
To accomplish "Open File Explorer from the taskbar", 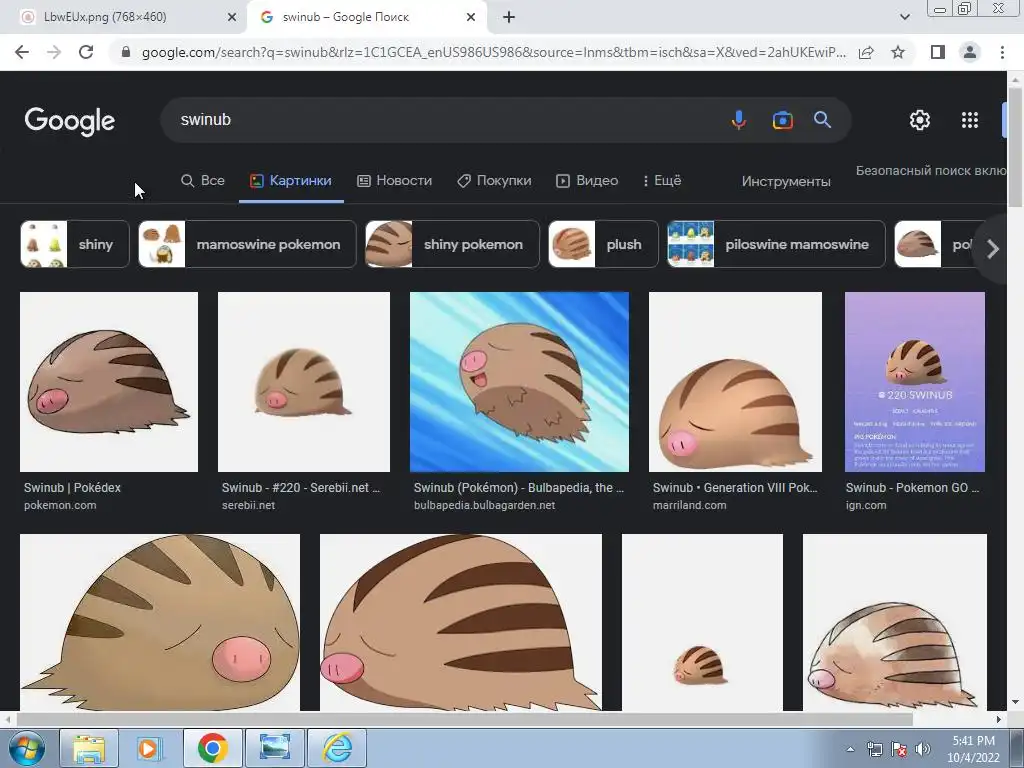I will [89, 748].
